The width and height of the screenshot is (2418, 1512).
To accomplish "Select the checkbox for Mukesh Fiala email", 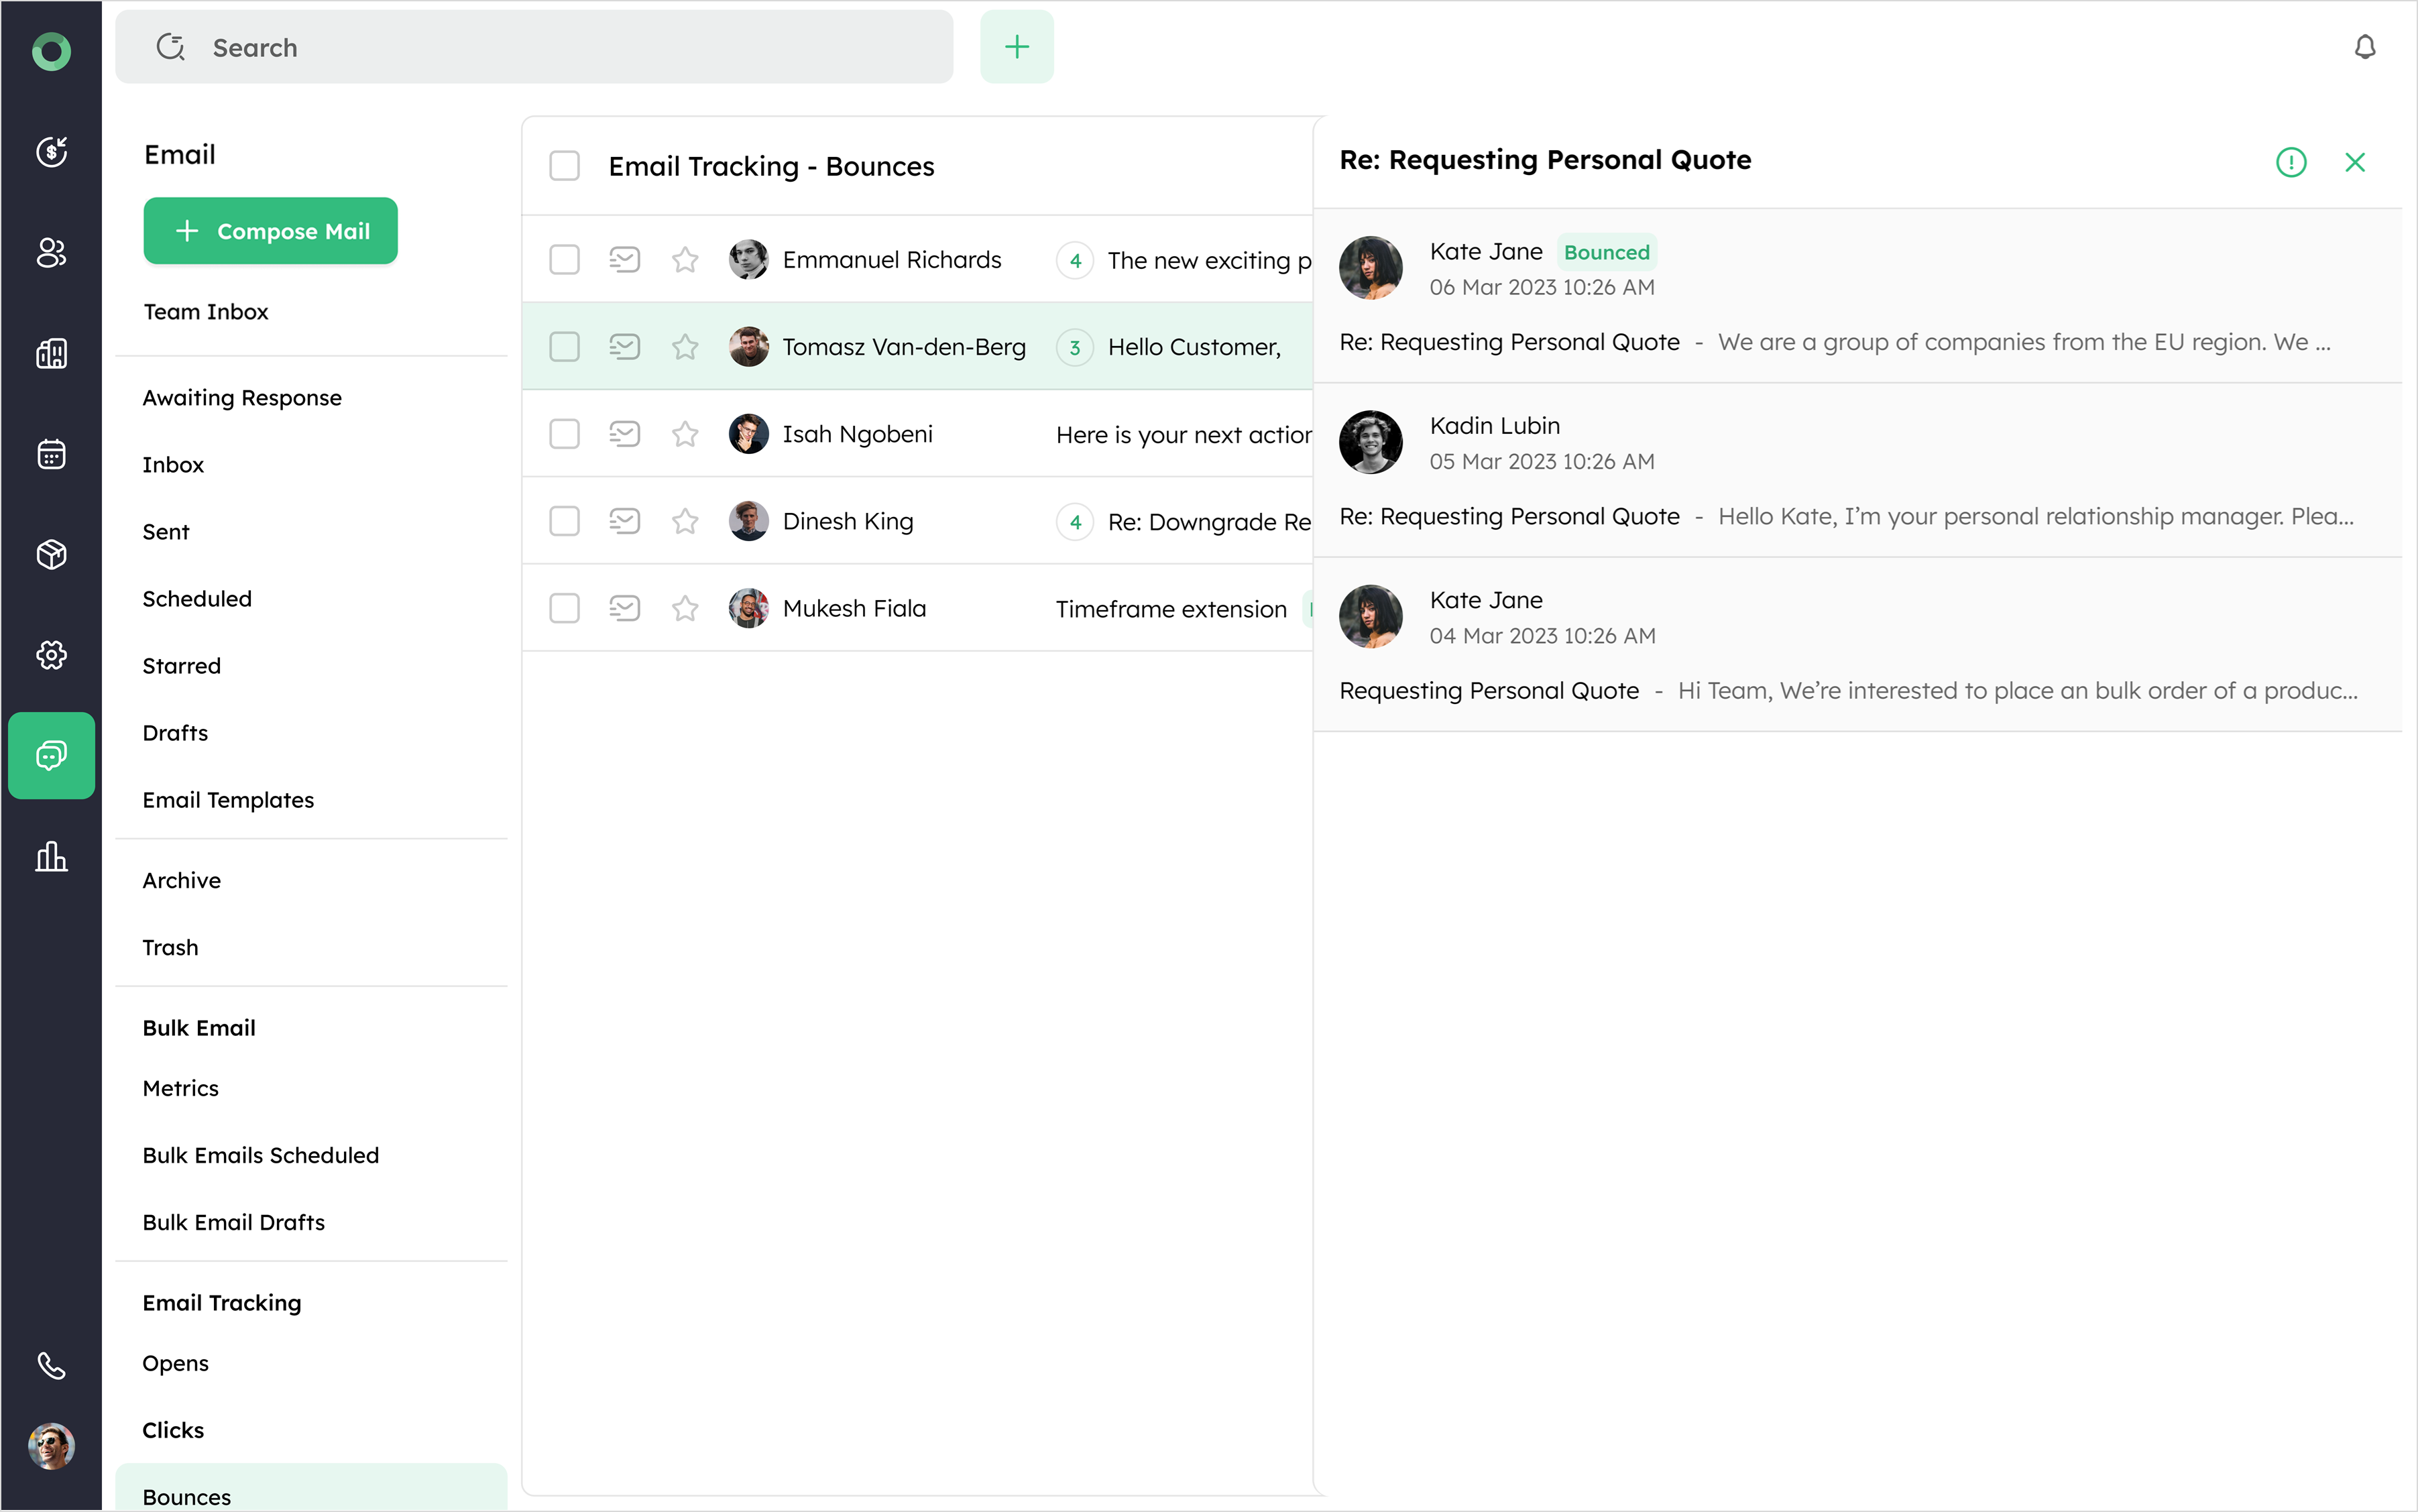I will pos(564,608).
